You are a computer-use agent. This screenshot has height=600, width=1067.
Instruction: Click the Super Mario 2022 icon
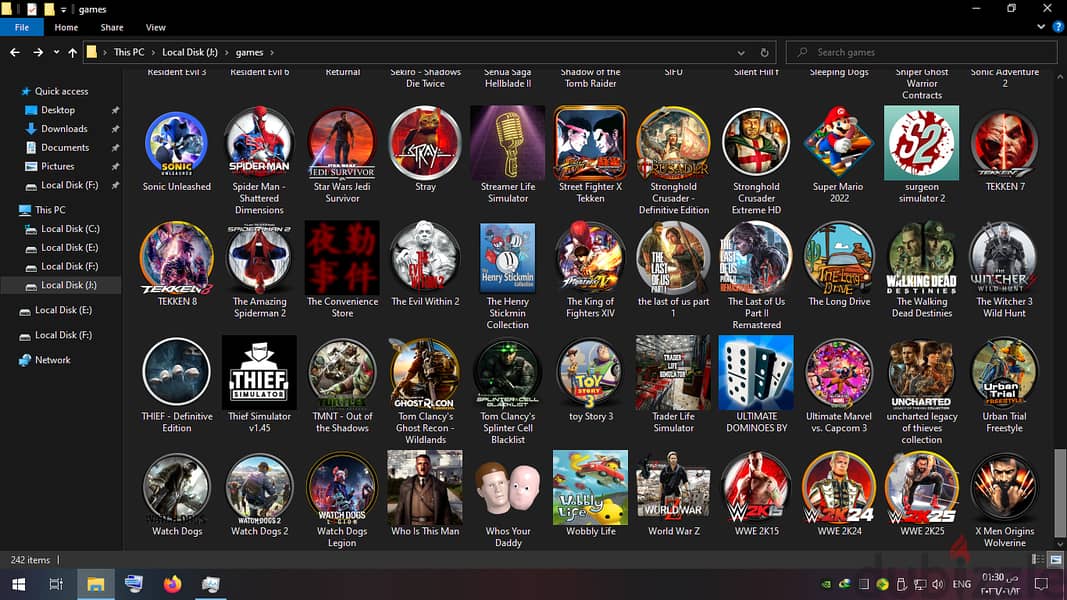839,143
